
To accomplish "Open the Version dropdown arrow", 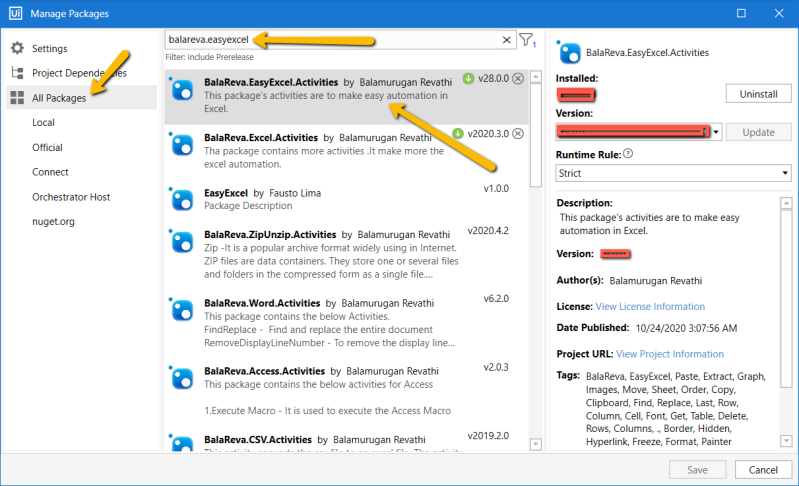I will [x=716, y=132].
